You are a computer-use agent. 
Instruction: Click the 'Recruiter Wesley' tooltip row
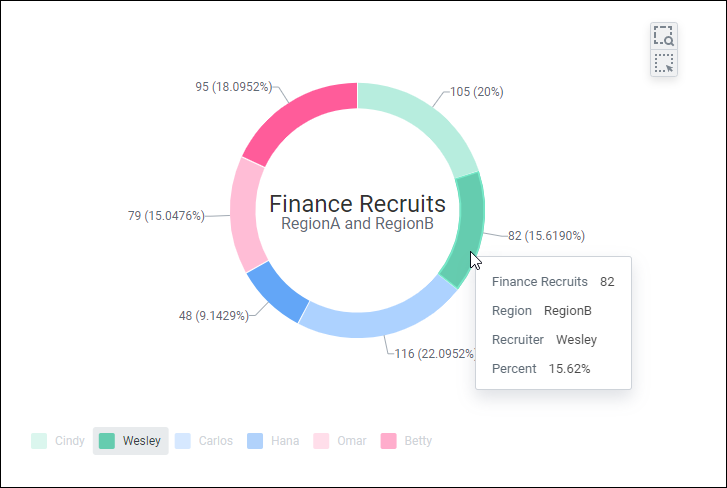544,340
